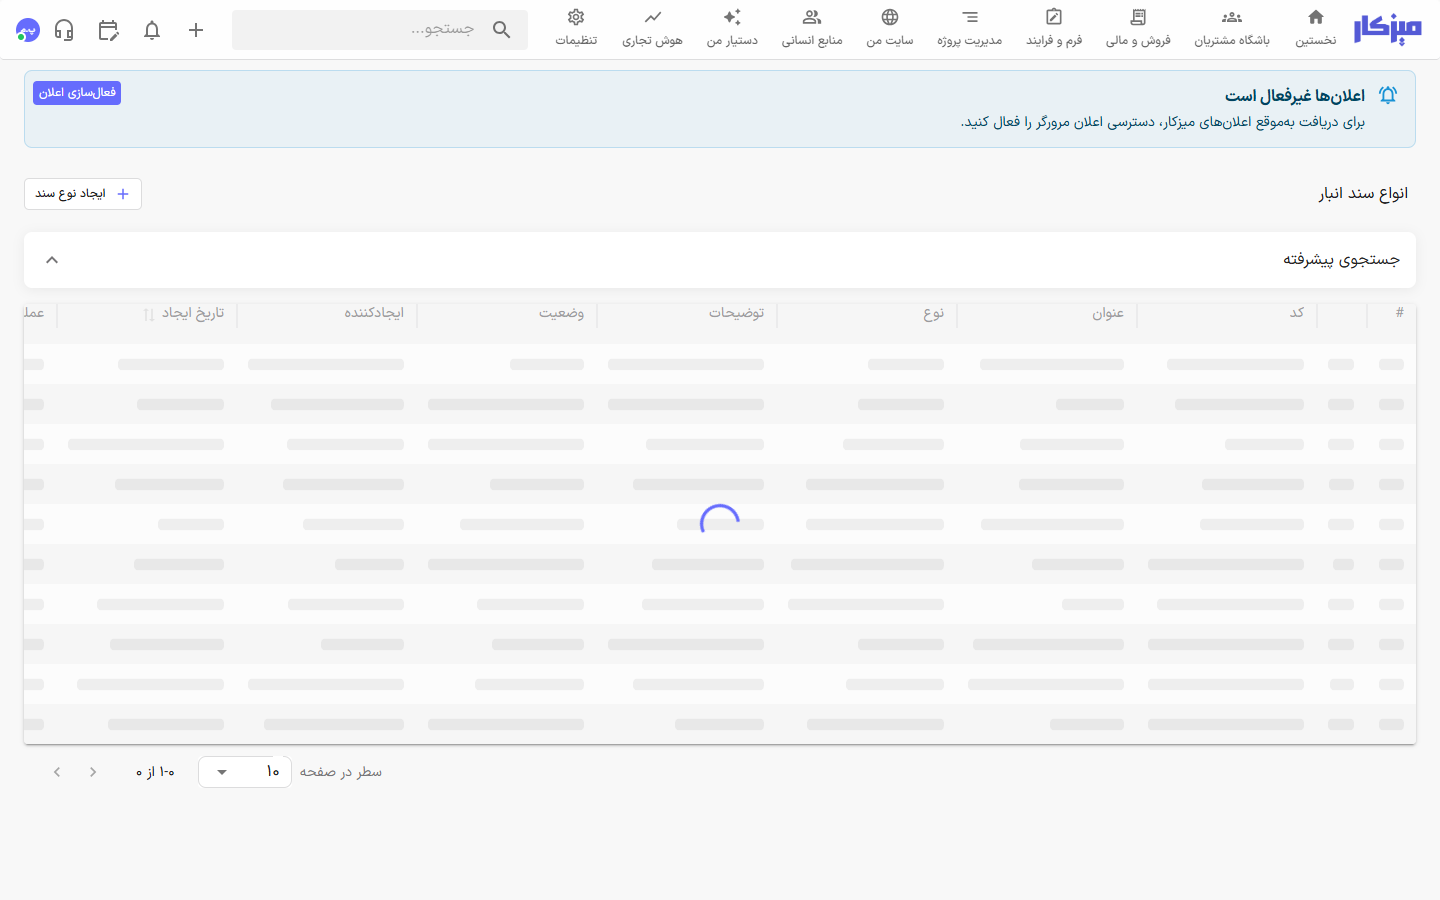The height and width of the screenshot is (900, 1440).
Task: Click the search magnifier icon
Action: pyautogui.click(x=502, y=30)
